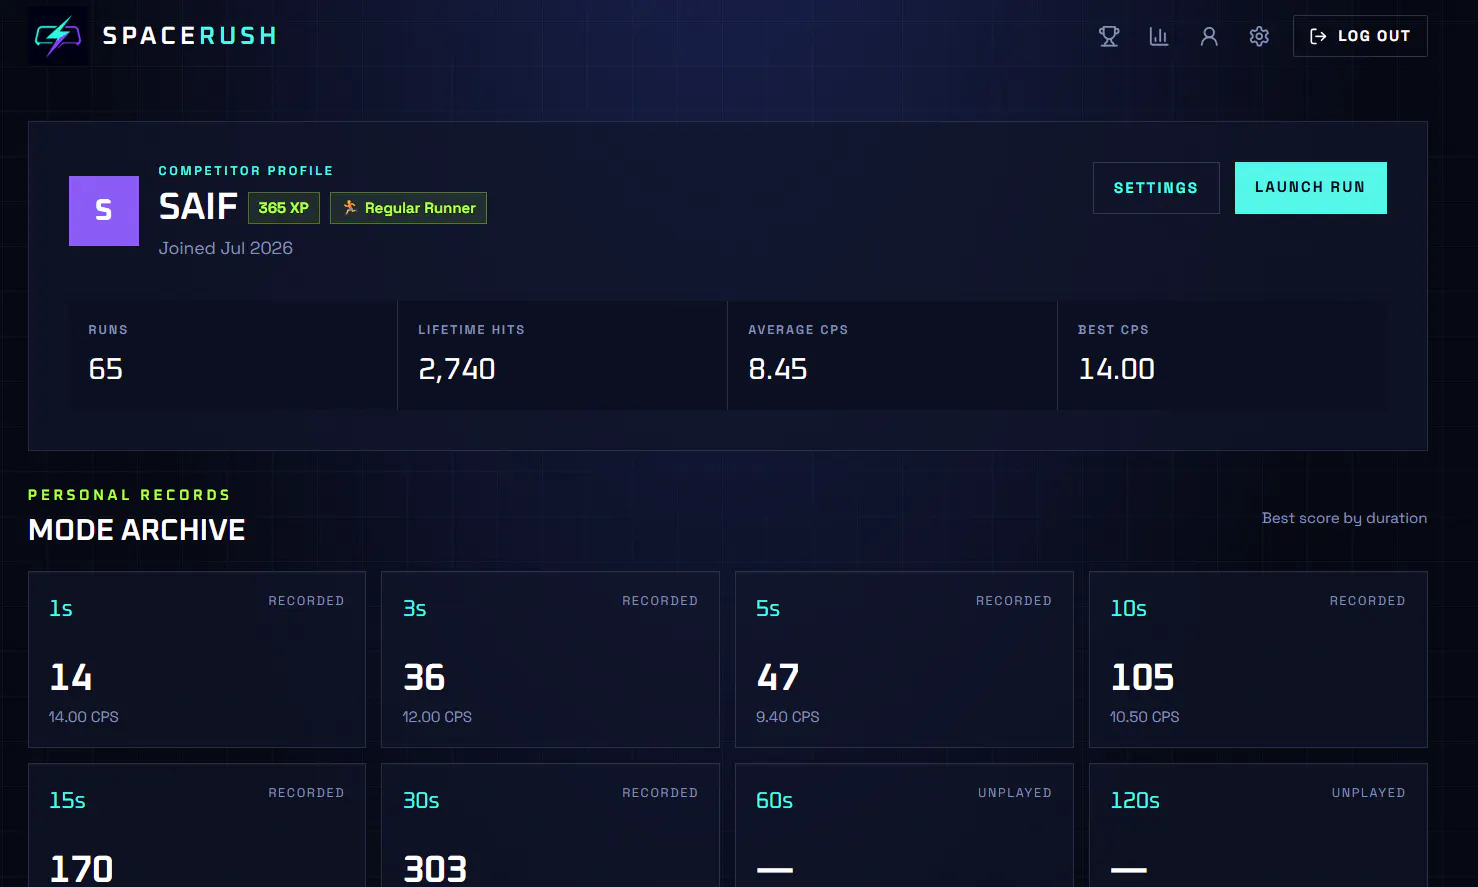Screen dimensions: 1478x887
Task: Click the UNPLAYED status on 60s card
Action: coord(1015,793)
